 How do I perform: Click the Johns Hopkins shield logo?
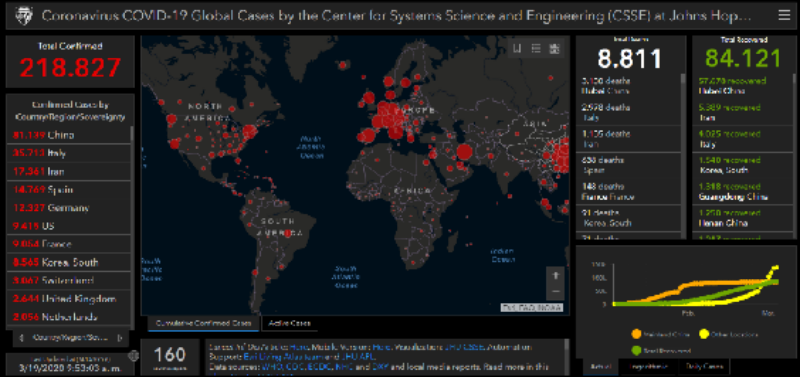coord(23,15)
